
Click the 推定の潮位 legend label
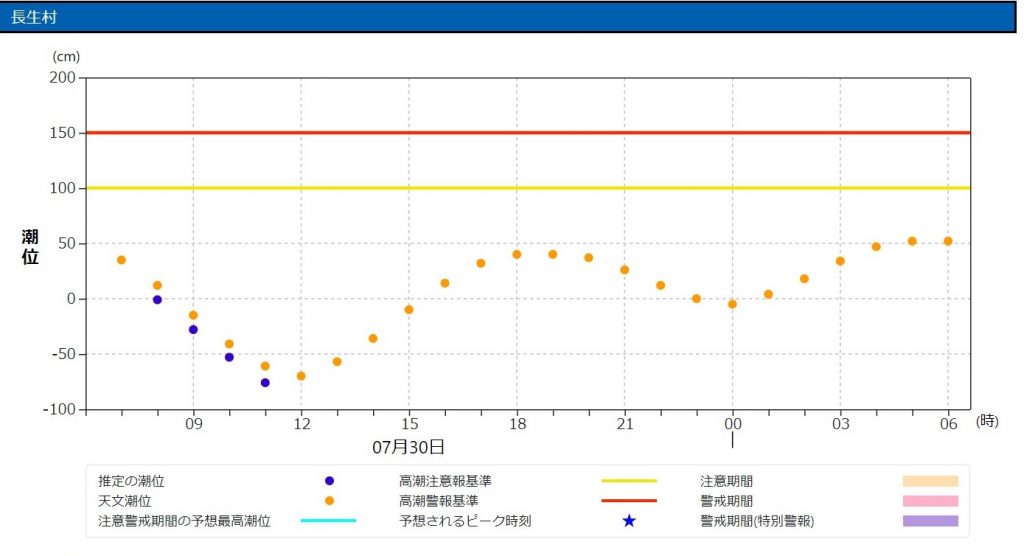[131, 482]
